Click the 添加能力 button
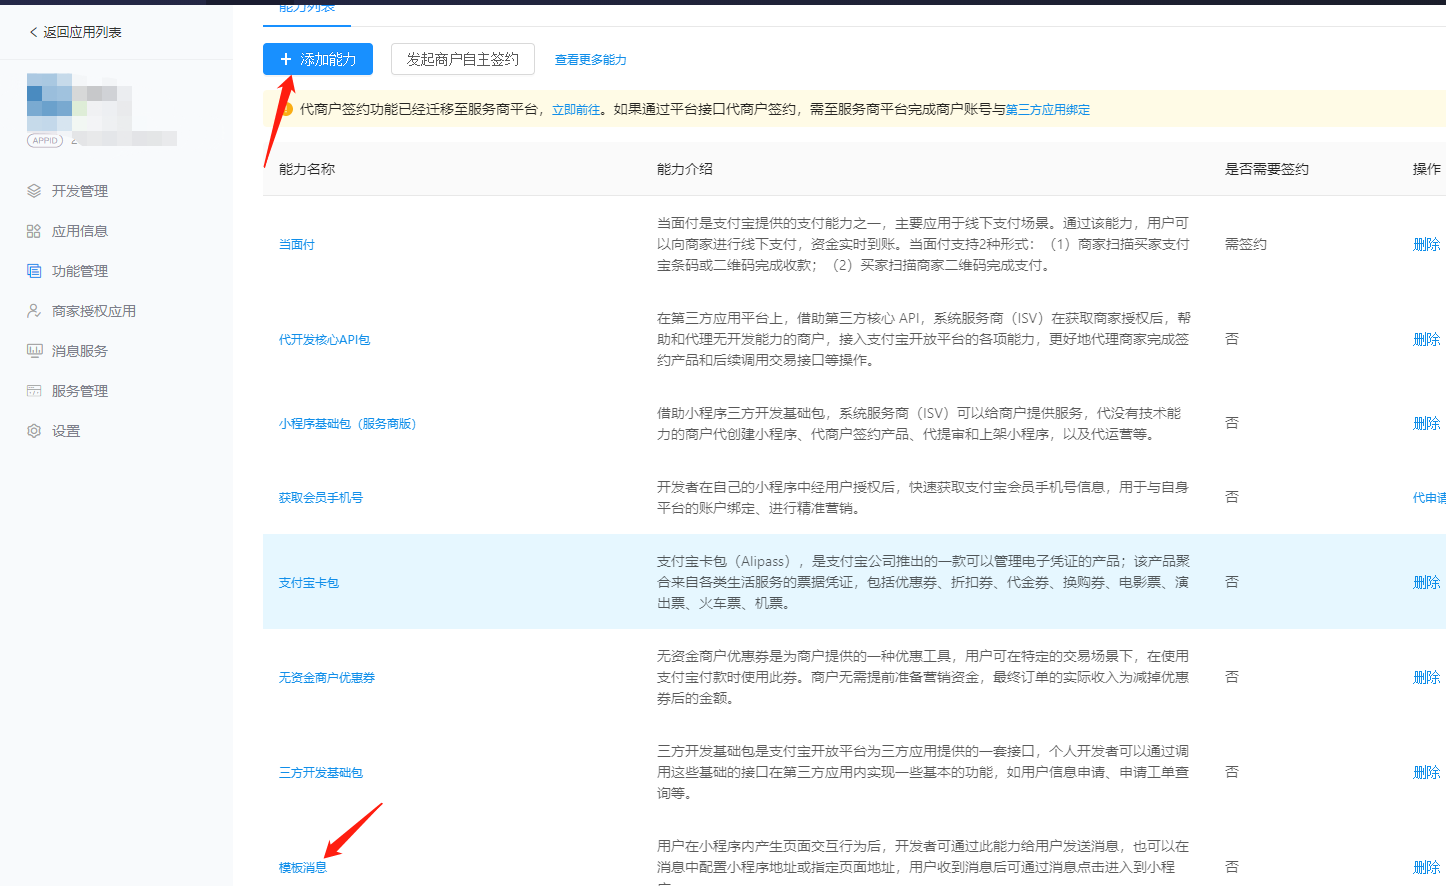This screenshot has width=1446, height=886. [x=318, y=59]
